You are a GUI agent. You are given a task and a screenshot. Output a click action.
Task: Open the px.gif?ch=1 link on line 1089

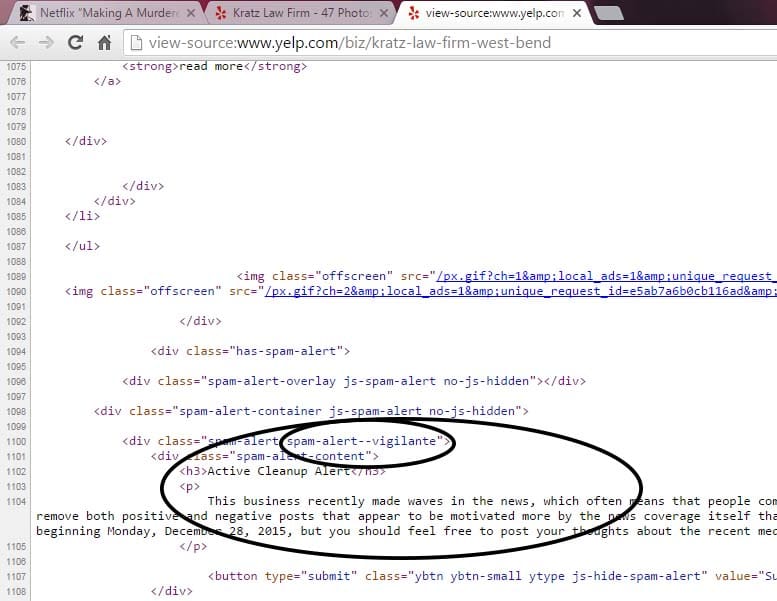[x=606, y=276]
